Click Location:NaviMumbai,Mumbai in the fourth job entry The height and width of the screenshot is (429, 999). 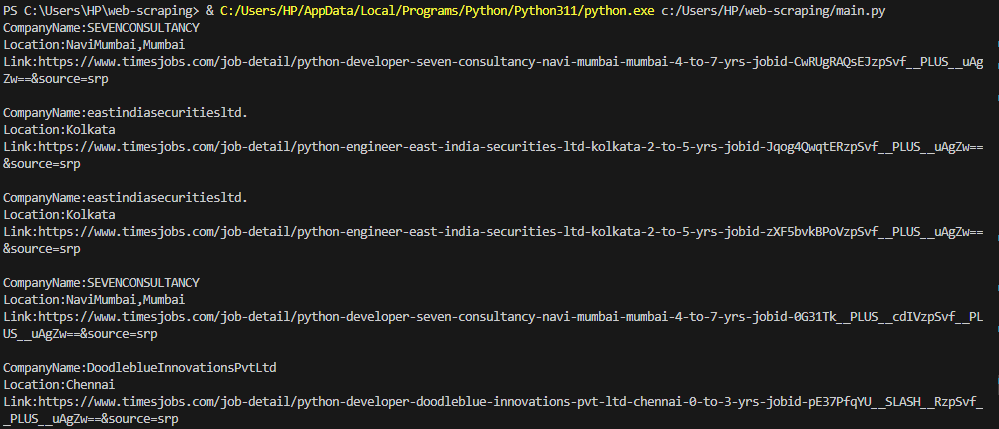(94, 300)
